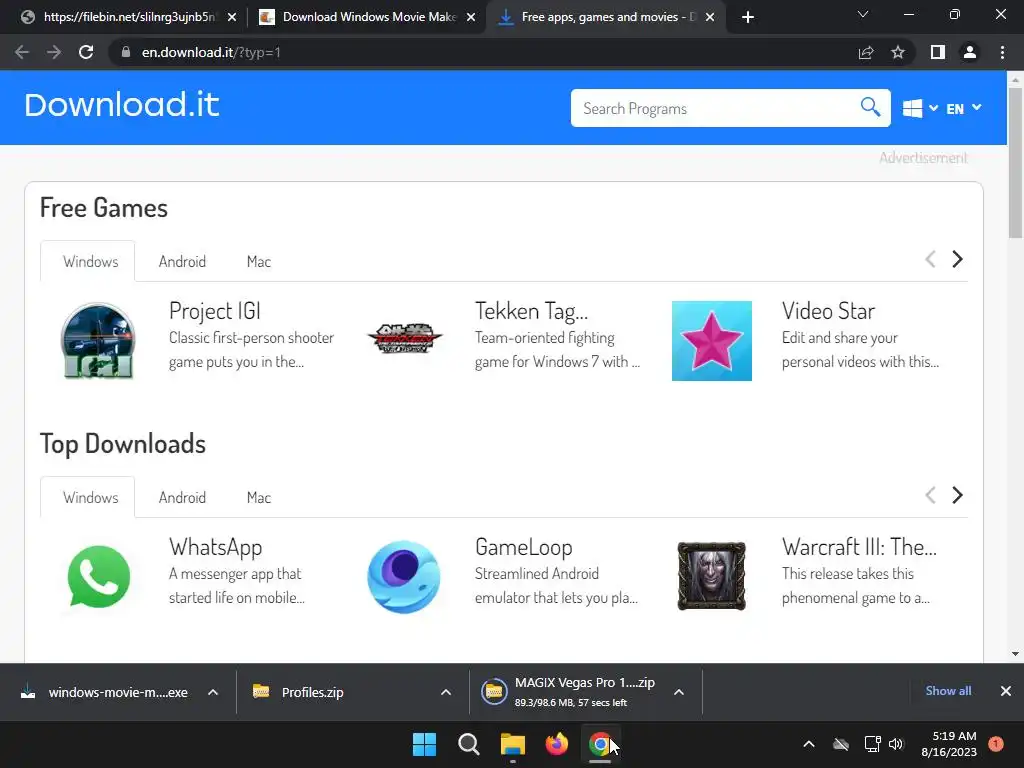The width and height of the screenshot is (1024, 768).
Task: Select Windows tab under Top Downloads
Action: pyautogui.click(x=90, y=498)
